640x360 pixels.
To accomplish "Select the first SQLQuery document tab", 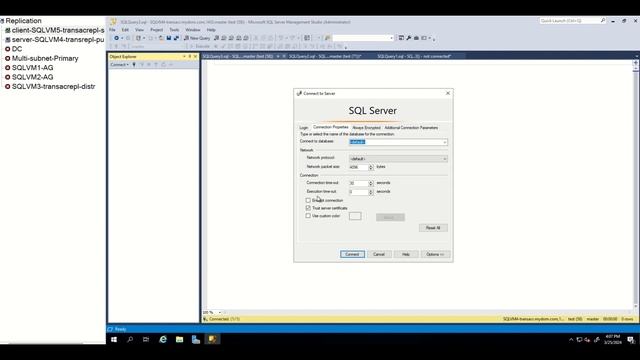I will 238,56.
